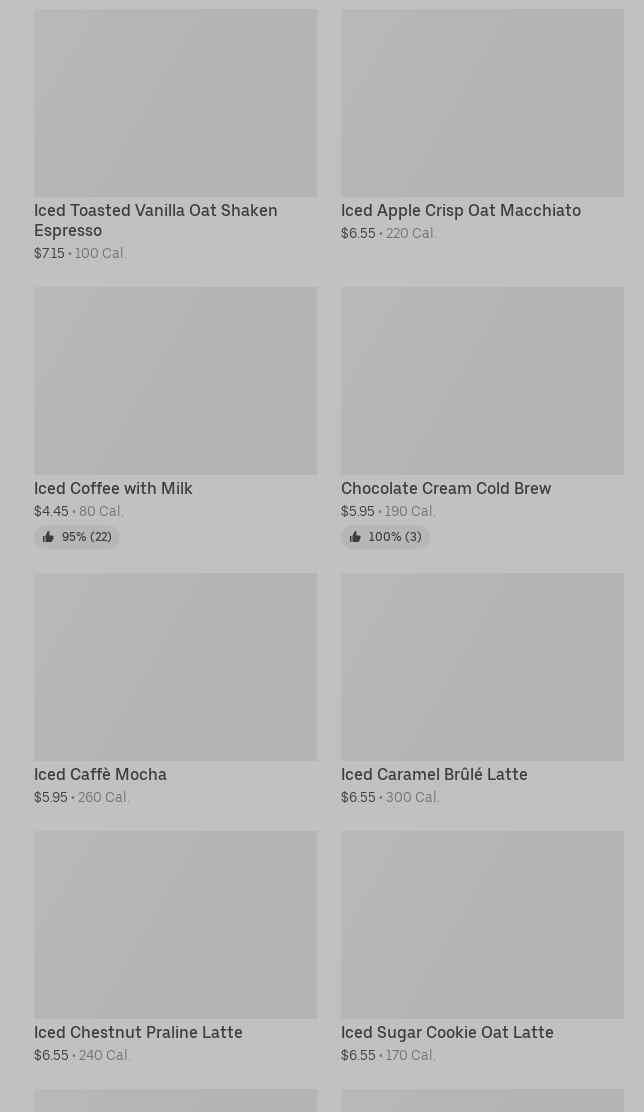Image resolution: width=644 pixels, height=1112 pixels.
Task: Click thumbs-up icon beside the 95% rating
Action: pyautogui.click(x=48, y=538)
